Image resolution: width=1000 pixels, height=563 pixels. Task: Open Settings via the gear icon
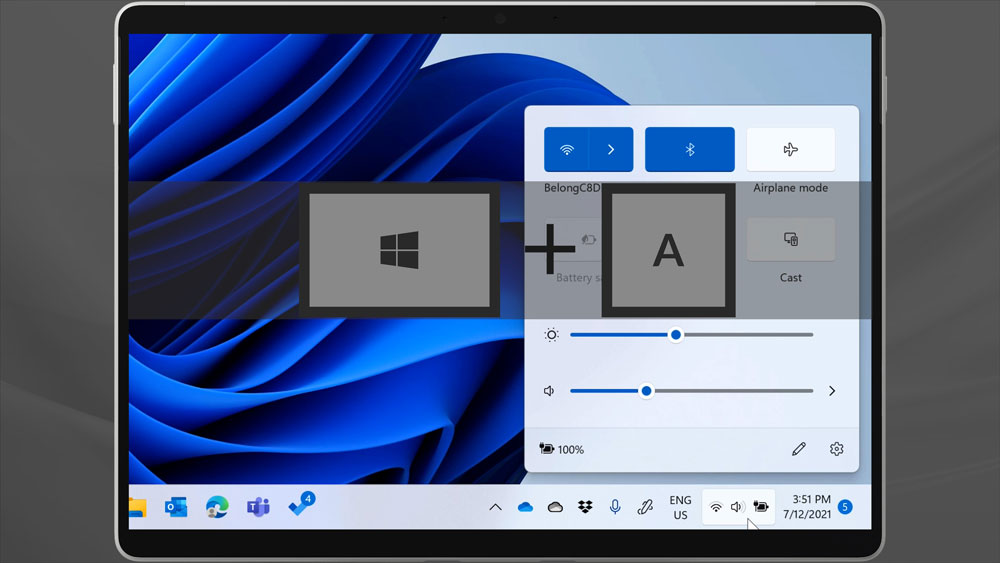point(837,449)
